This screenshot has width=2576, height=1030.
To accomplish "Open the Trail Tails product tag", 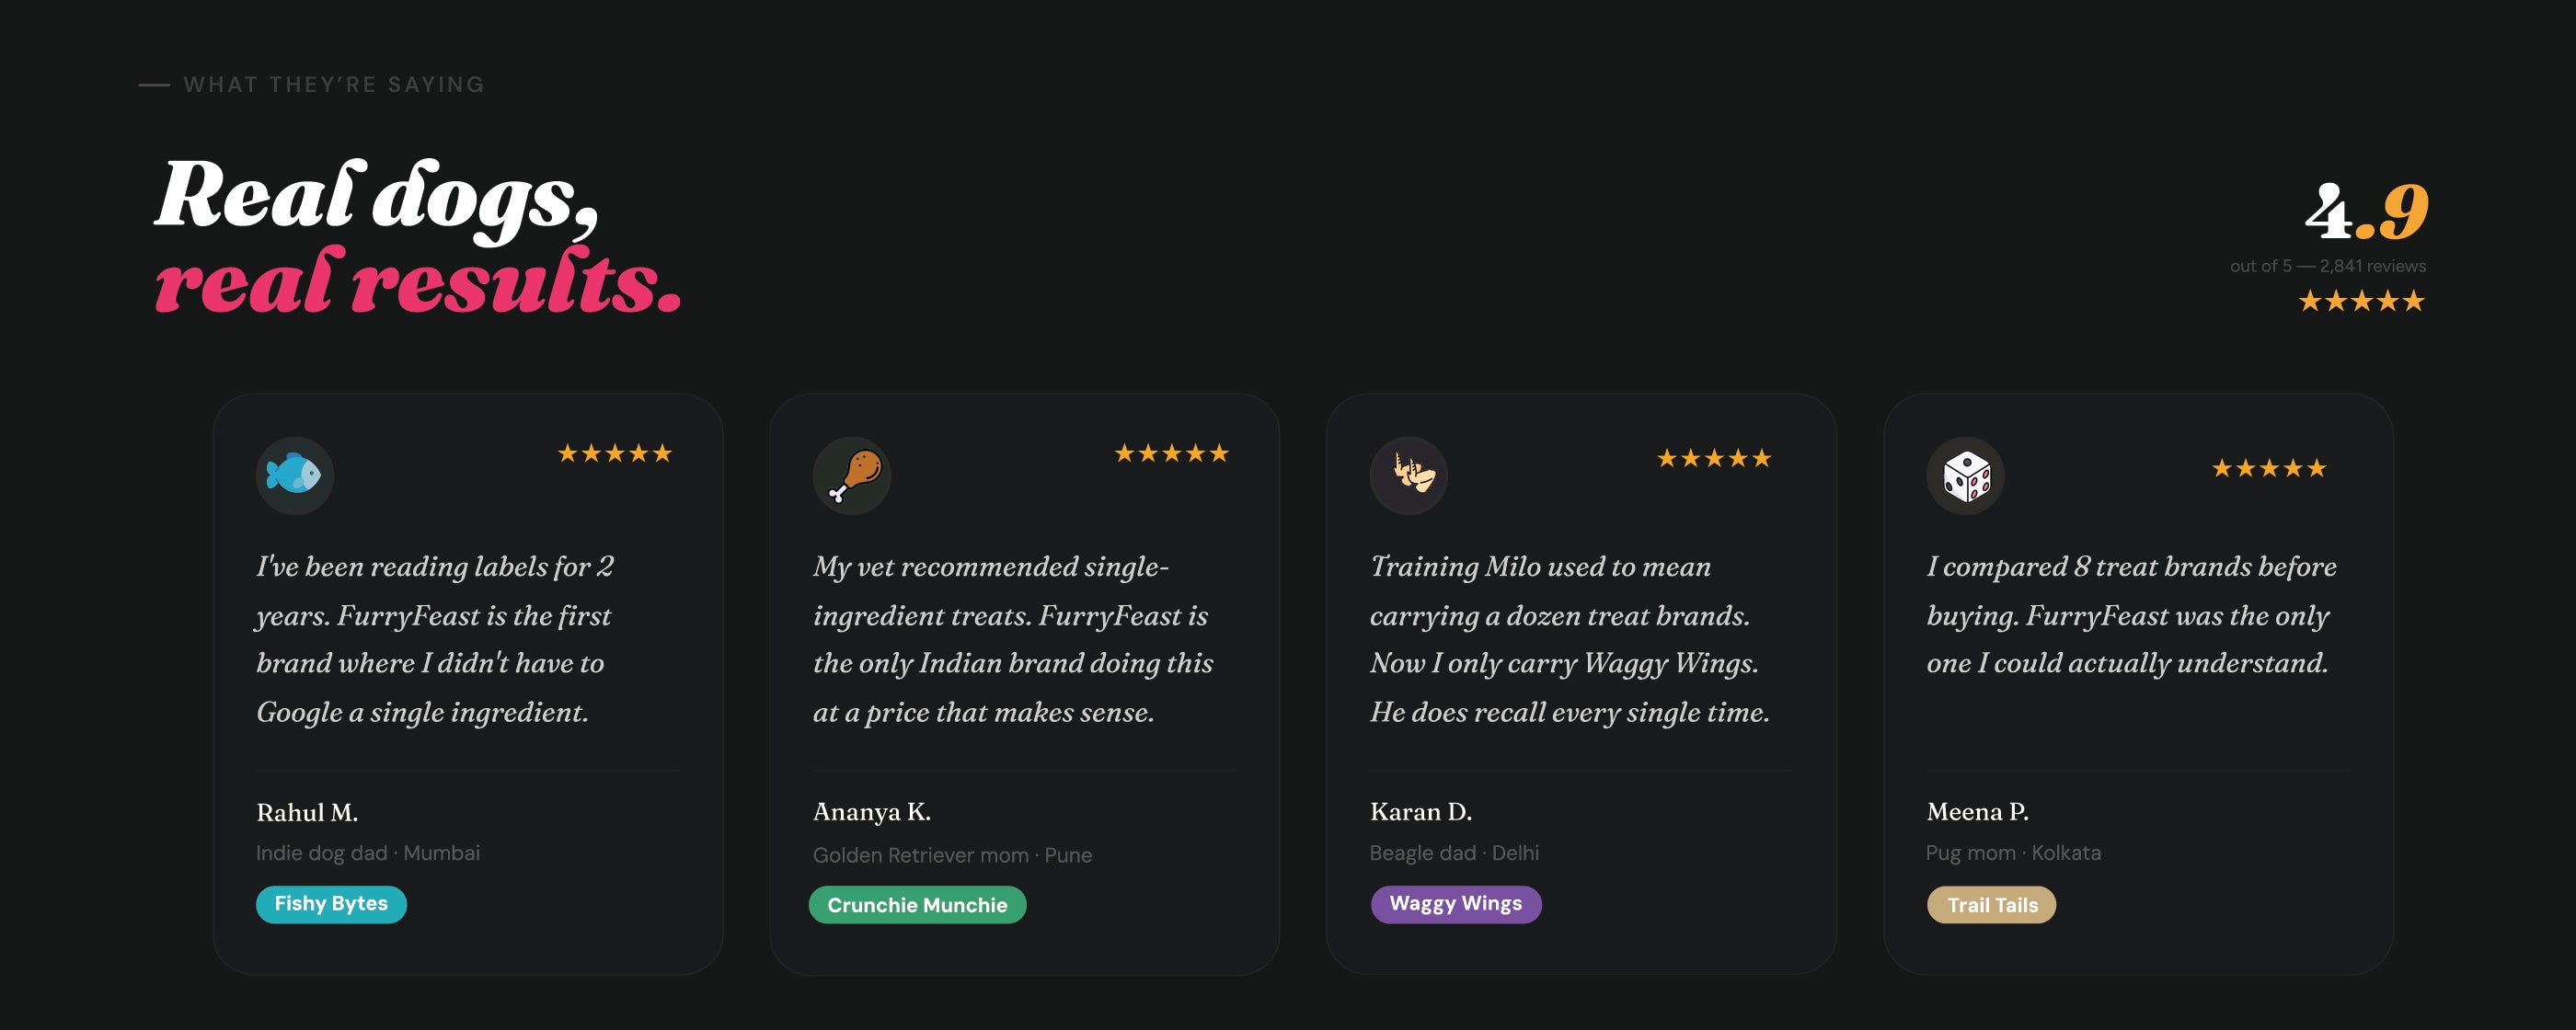I will pos(1991,905).
